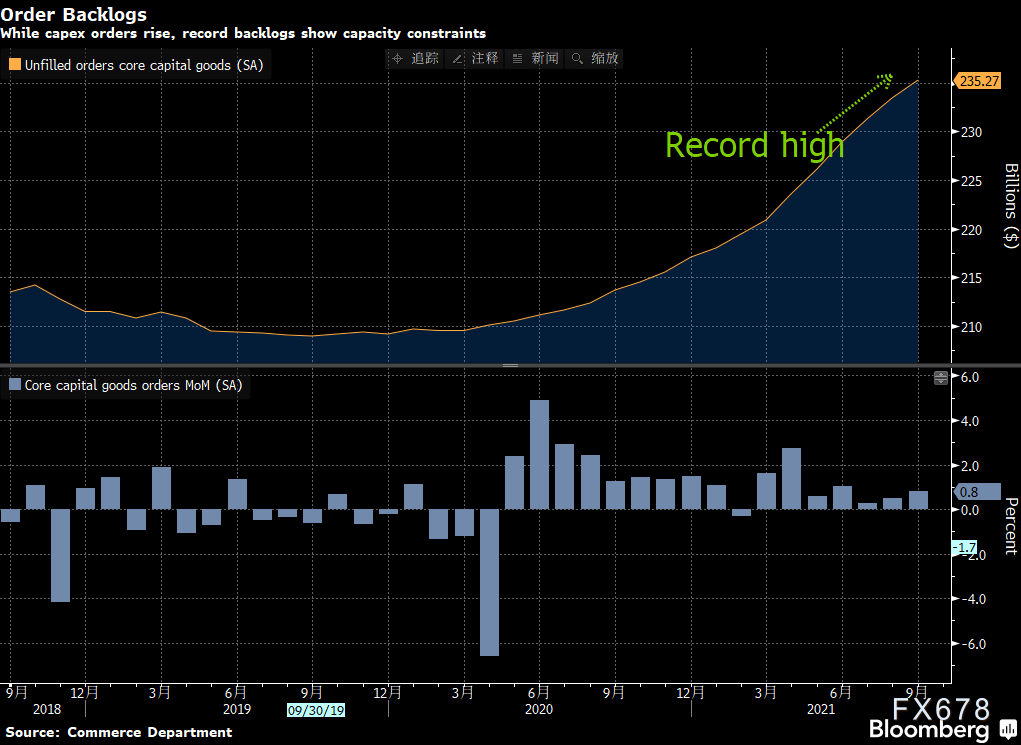This screenshot has height=745, width=1021.
Task: Click the Record high annotation text
Action: (x=755, y=145)
